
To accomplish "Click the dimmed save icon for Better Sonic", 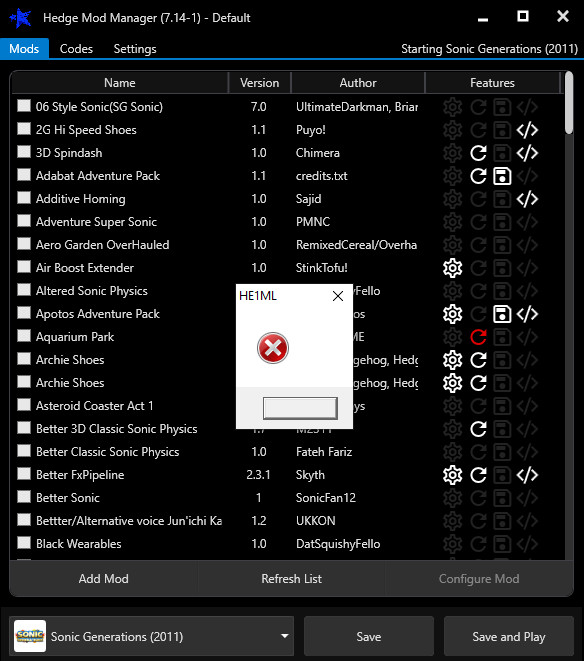I will 502,498.
